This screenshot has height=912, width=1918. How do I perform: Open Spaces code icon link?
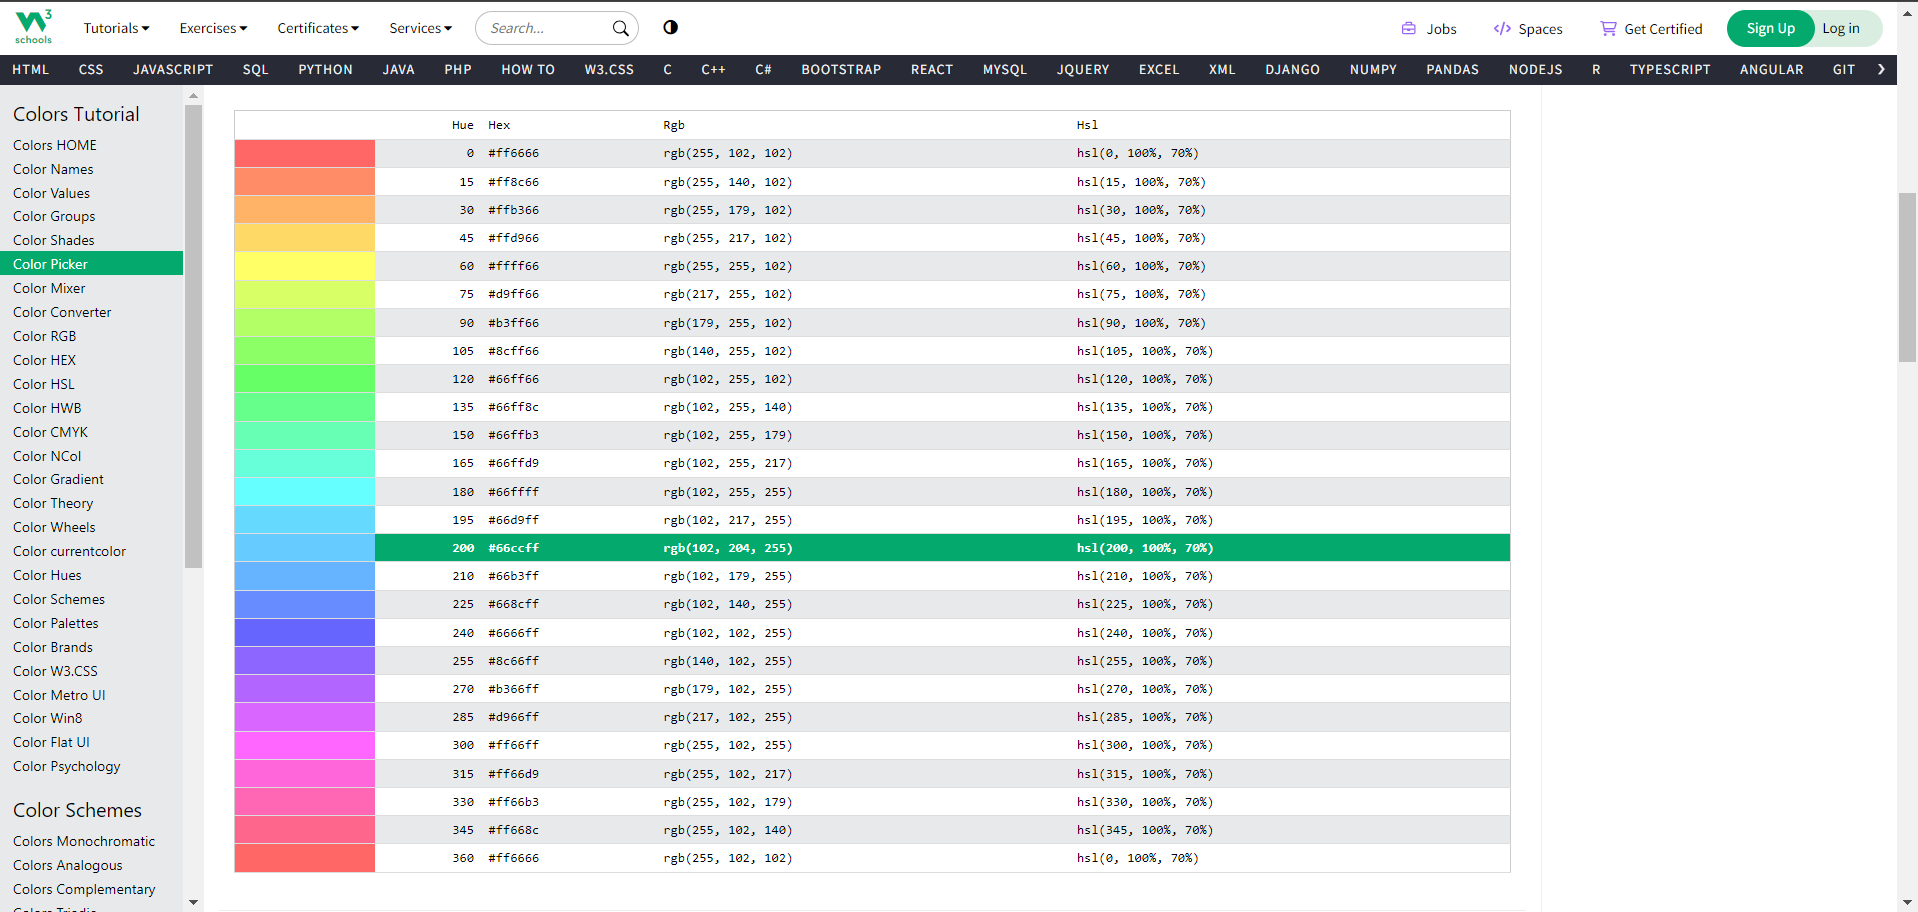(1501, 28)
